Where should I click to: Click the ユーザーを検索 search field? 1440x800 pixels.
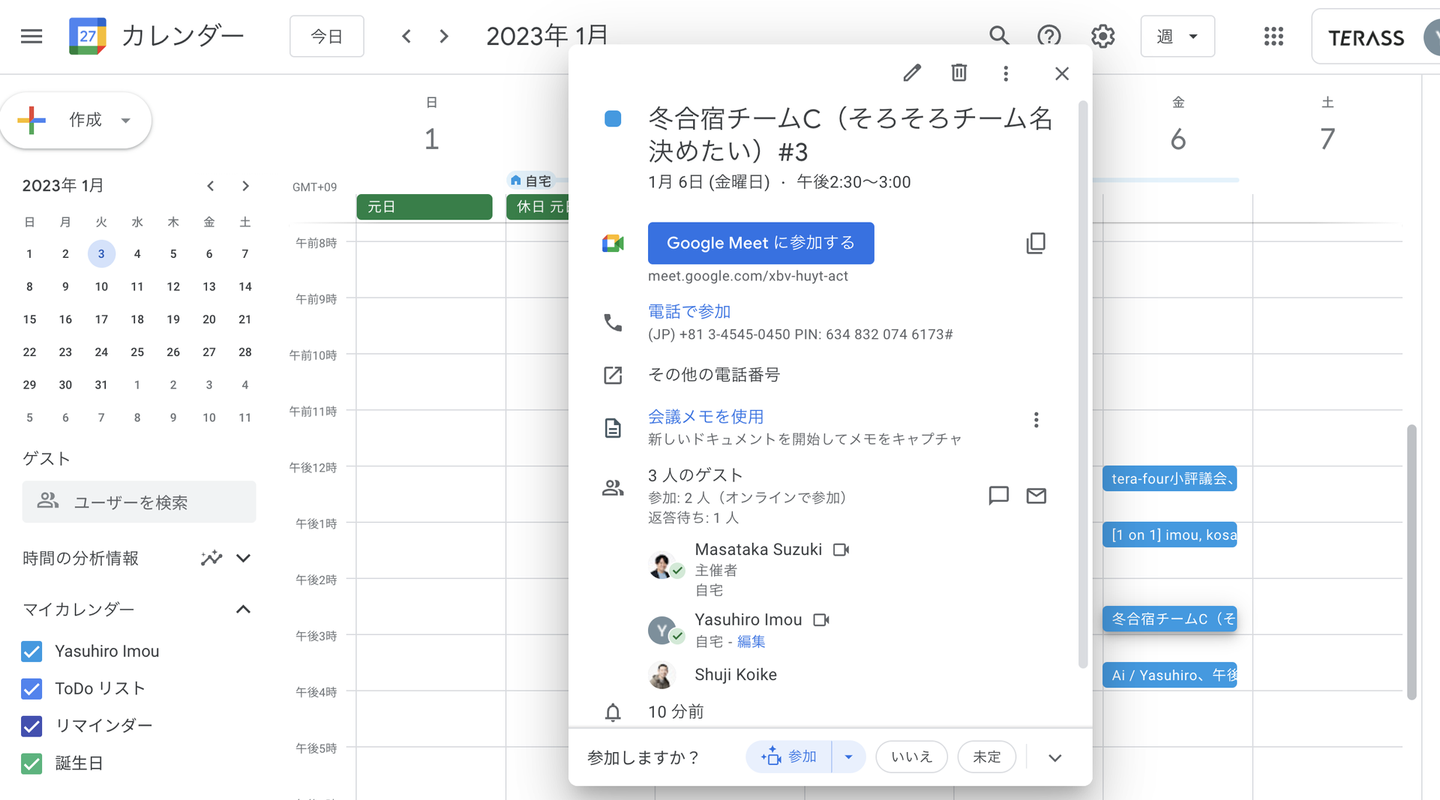pos(139,502)
